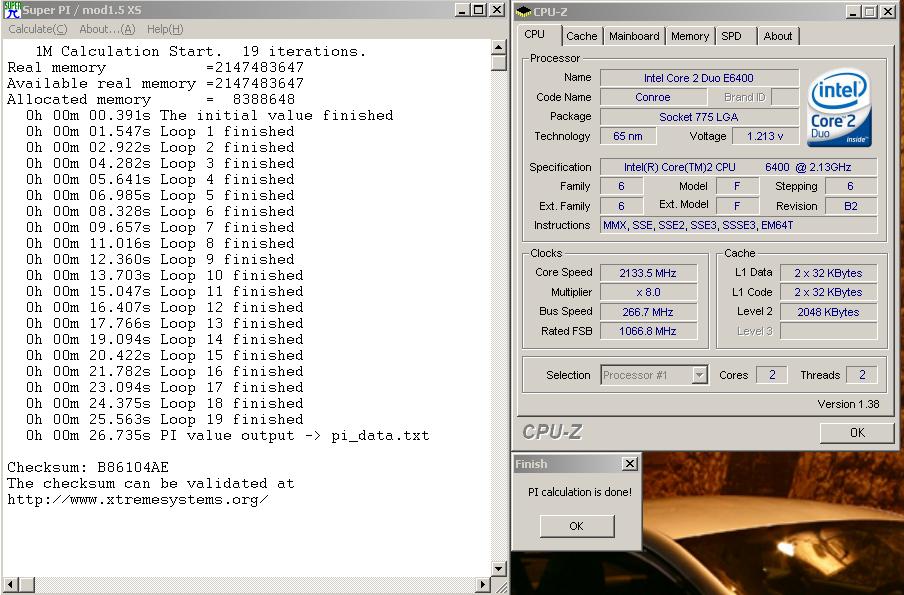This screenshot has height=595, width=904.
Task: Click the Code Name value 'Conroe'
Action: click(x=653, y=97)
